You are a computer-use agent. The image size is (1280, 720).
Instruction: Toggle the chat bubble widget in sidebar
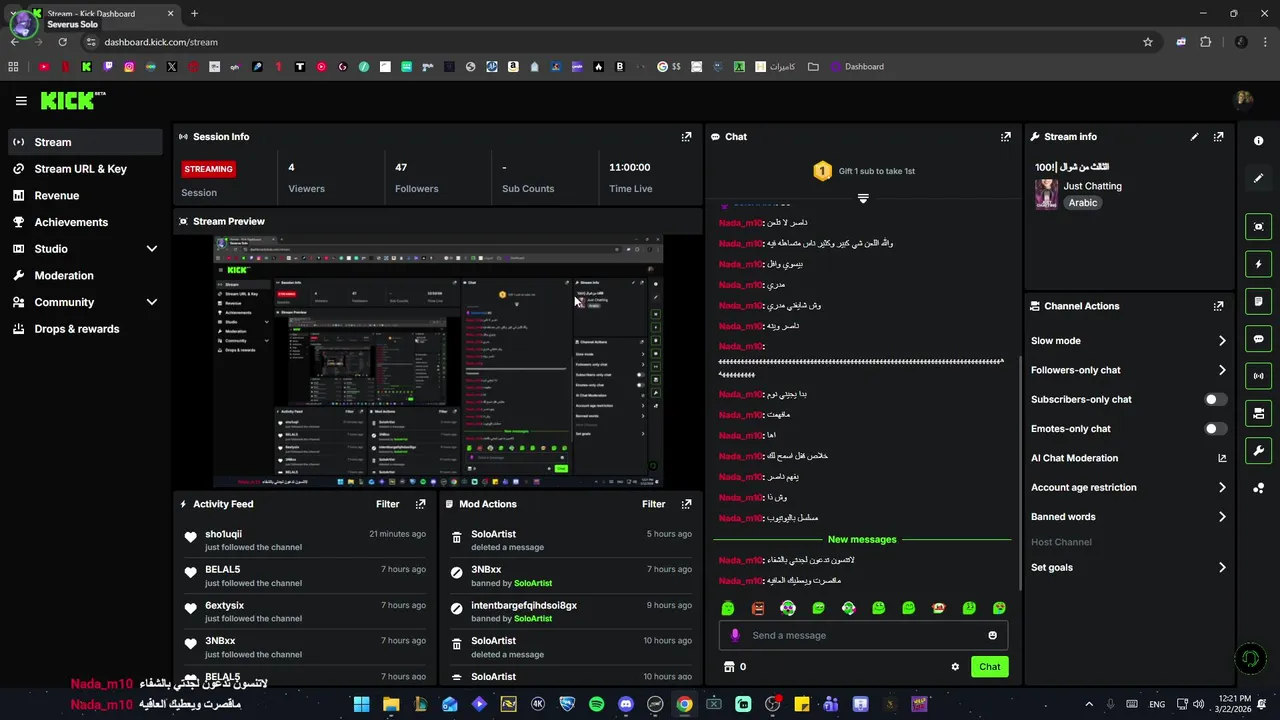[x=1259, y=339]
